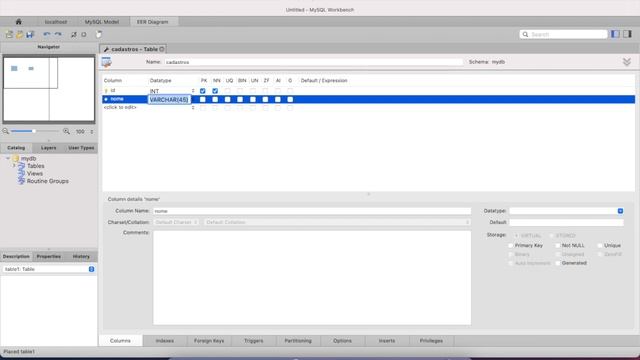Click the search magnifier icon
640x360 pixels.
[525, 35]
